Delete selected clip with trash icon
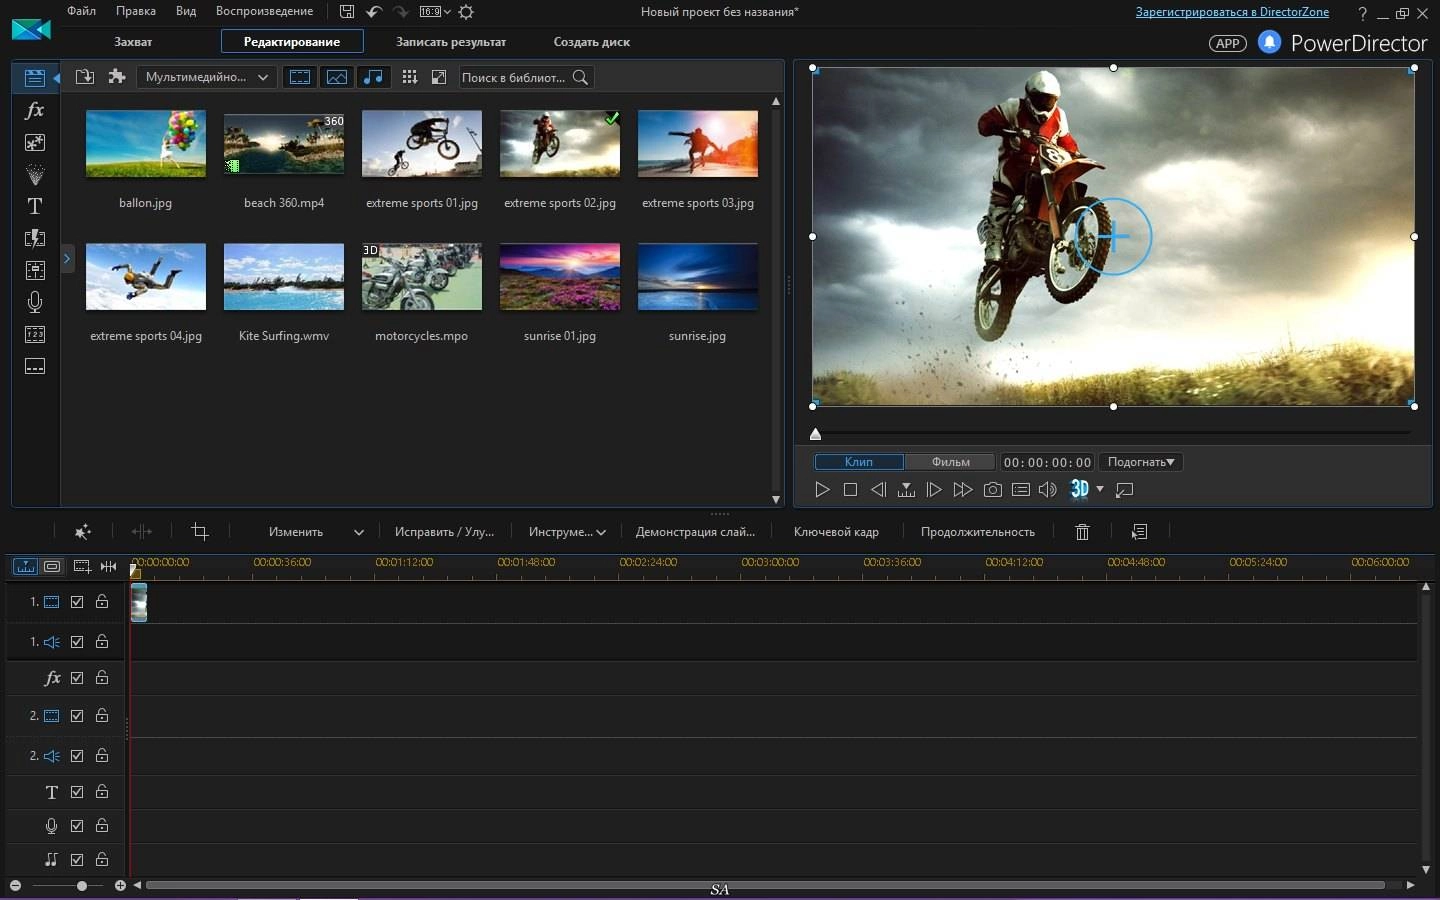 [1082, 532]
